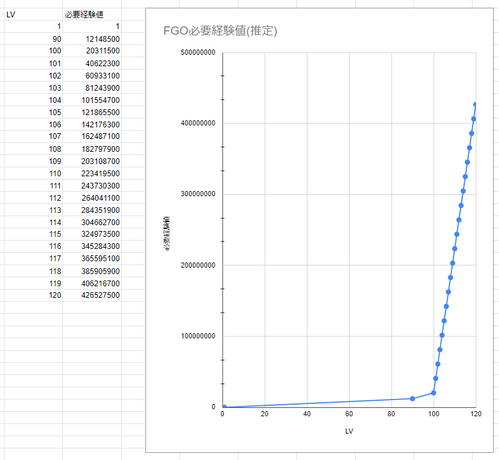Select the cell containing 40622300

click(92, 63)
